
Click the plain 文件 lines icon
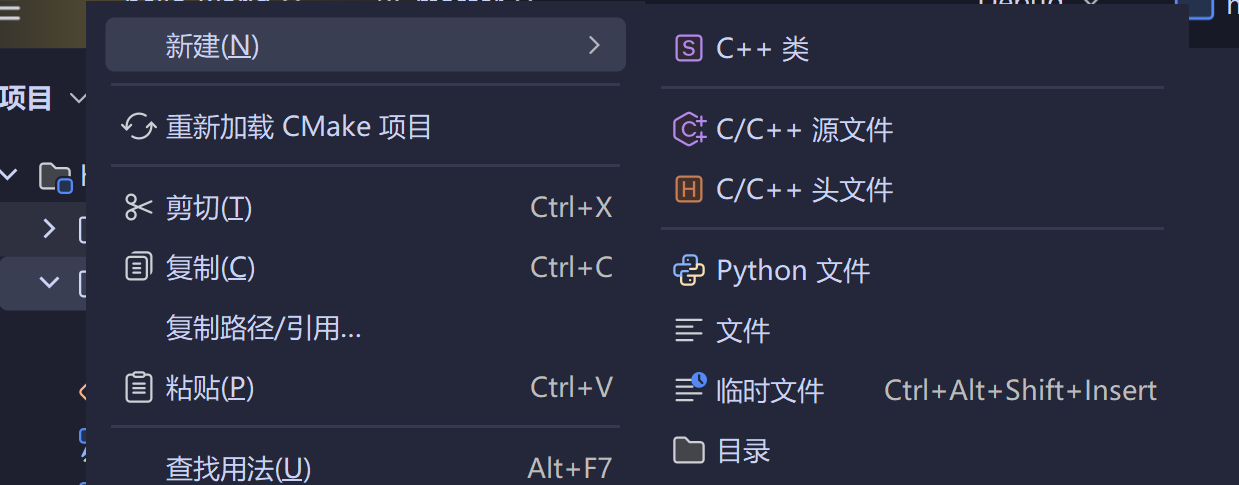click(x=689, y=330)
